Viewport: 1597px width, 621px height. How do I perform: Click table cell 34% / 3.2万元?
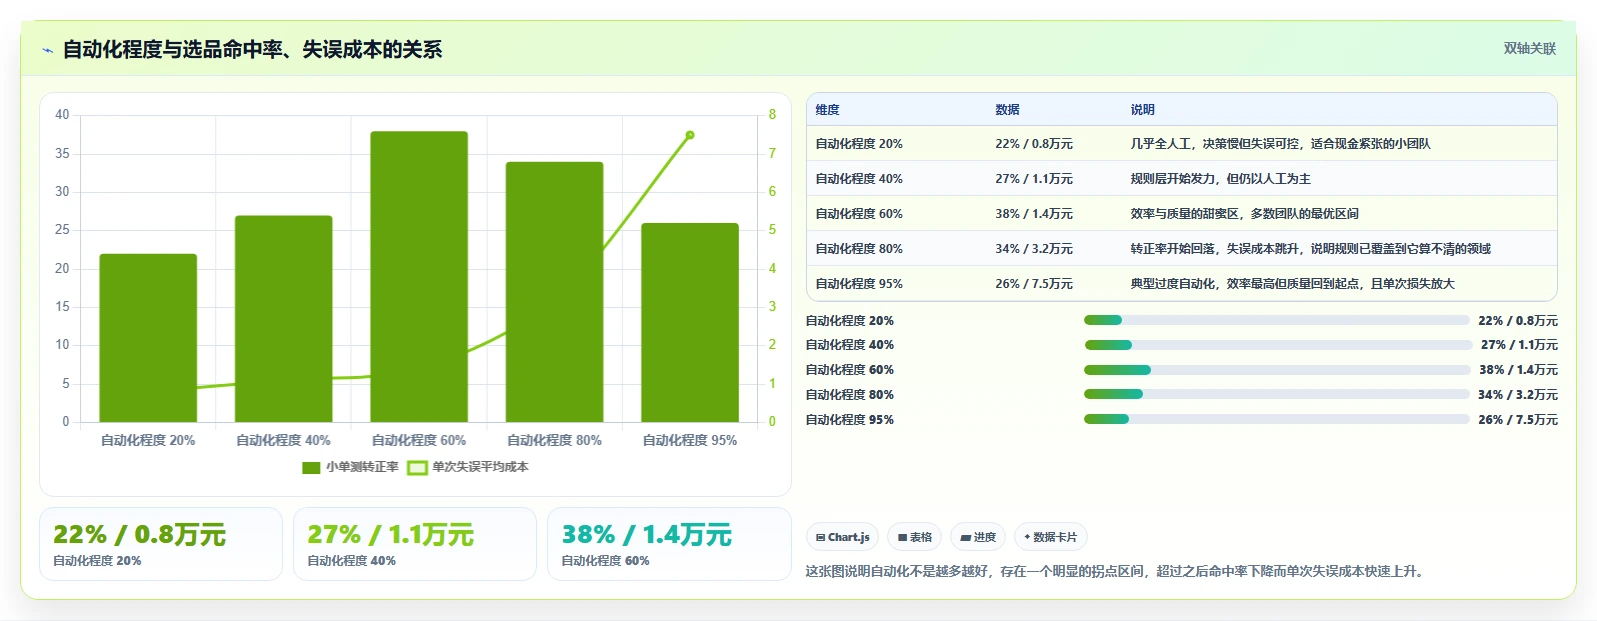pyautogui.click(x=1034, y=249)
